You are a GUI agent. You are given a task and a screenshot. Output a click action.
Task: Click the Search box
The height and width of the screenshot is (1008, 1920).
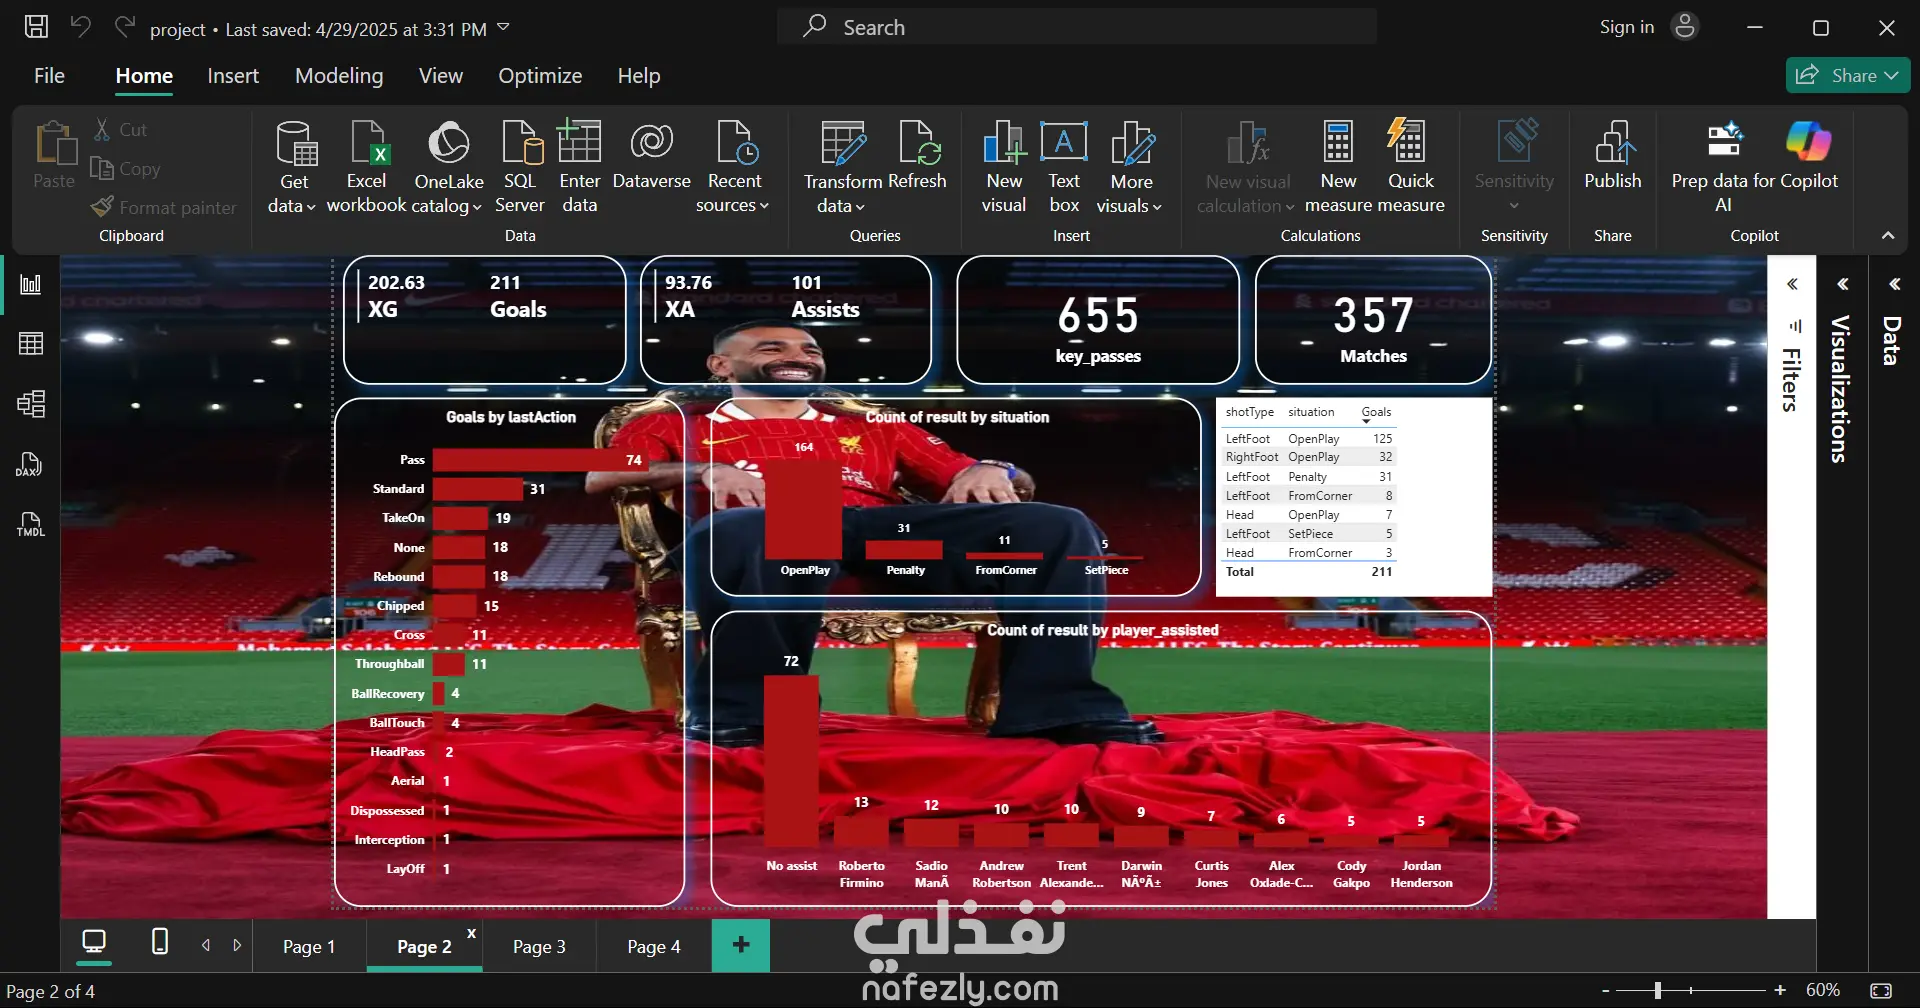[1077, 27]
